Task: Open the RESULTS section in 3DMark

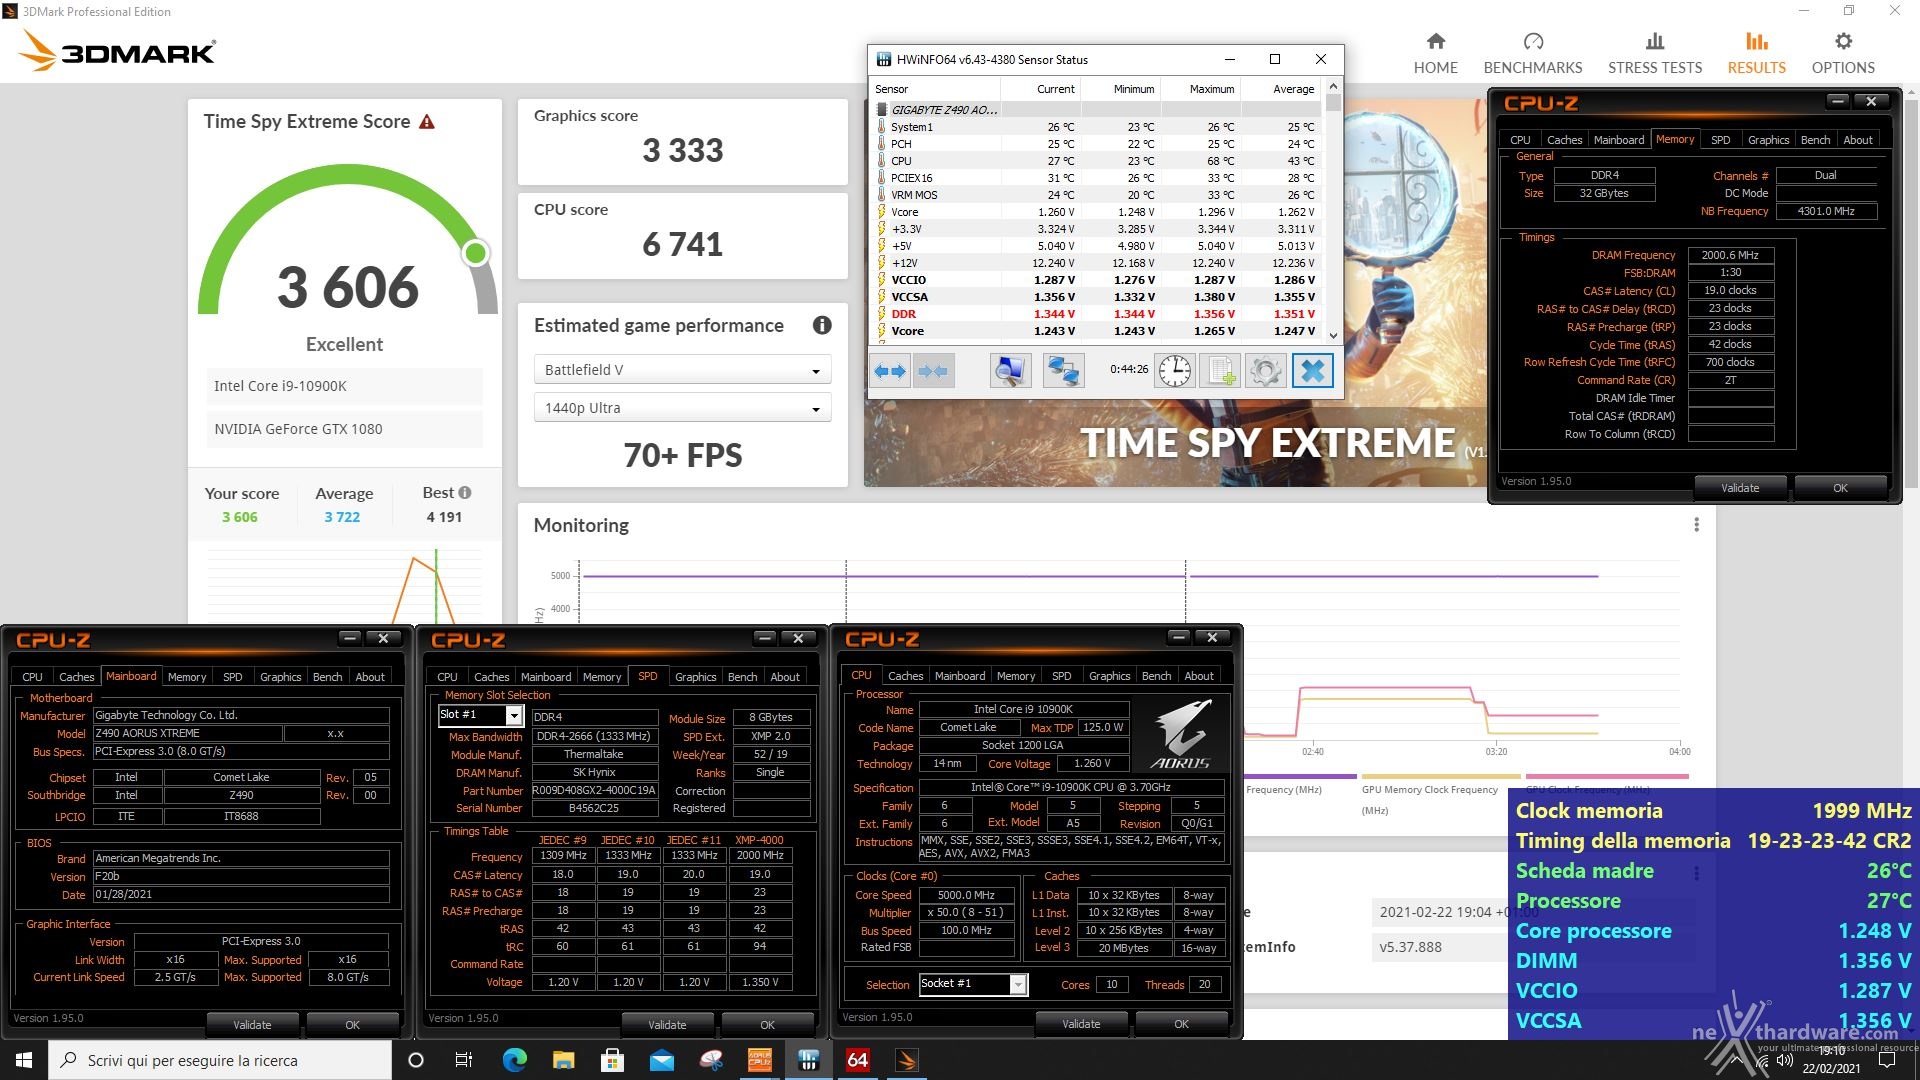Action: tap(1757, 53)
